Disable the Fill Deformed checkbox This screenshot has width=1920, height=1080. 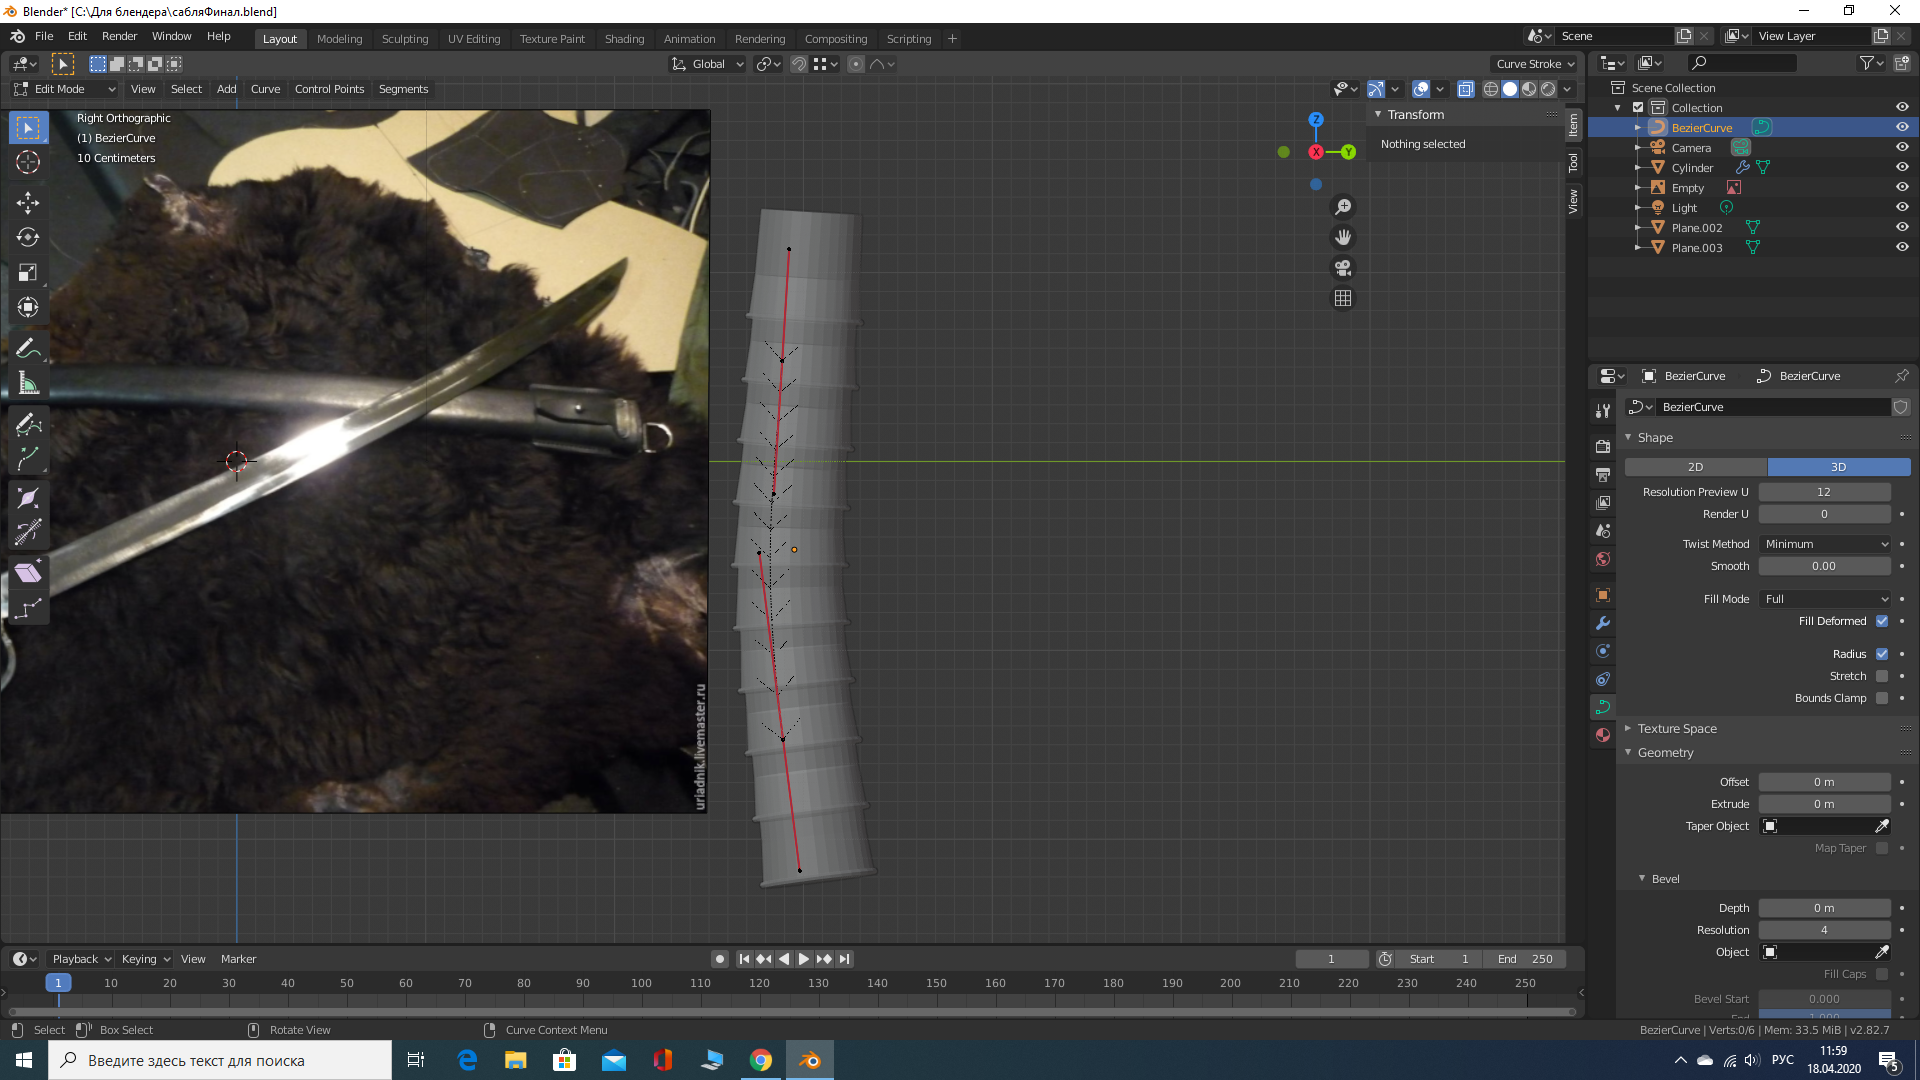tap(1882, 621)
